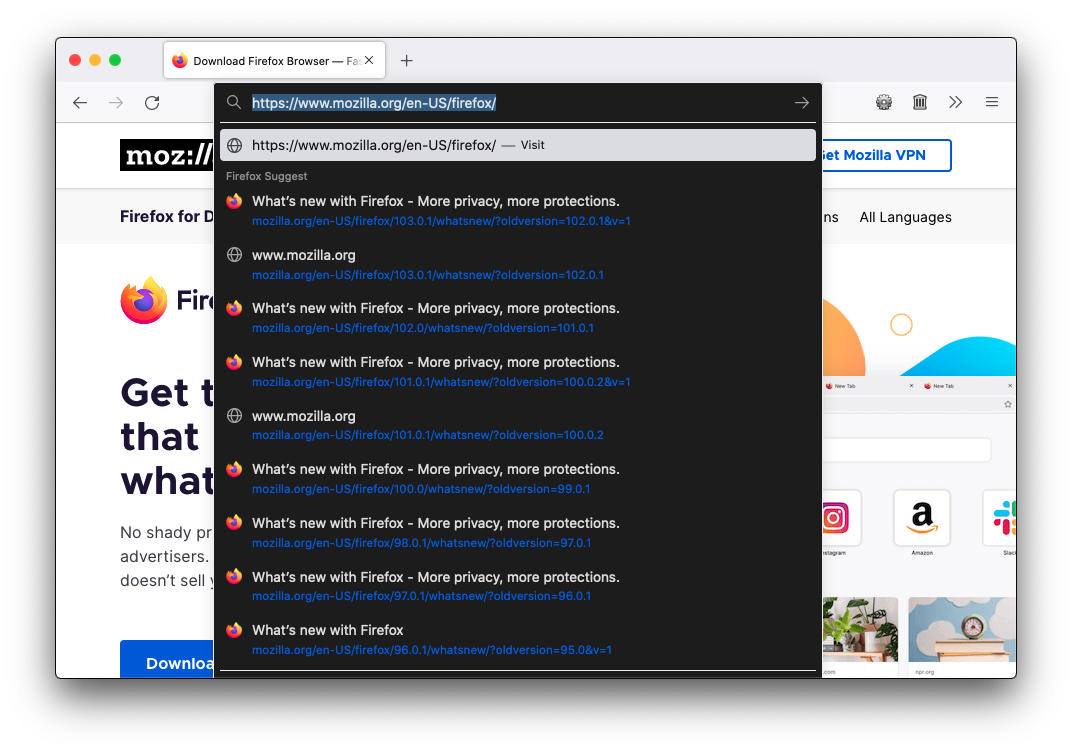This screenshot has height=752, width=1072.
Task: Click Firefox icon beside 101.0.1 &v=1 suggestion
Action: pos(234,362)
